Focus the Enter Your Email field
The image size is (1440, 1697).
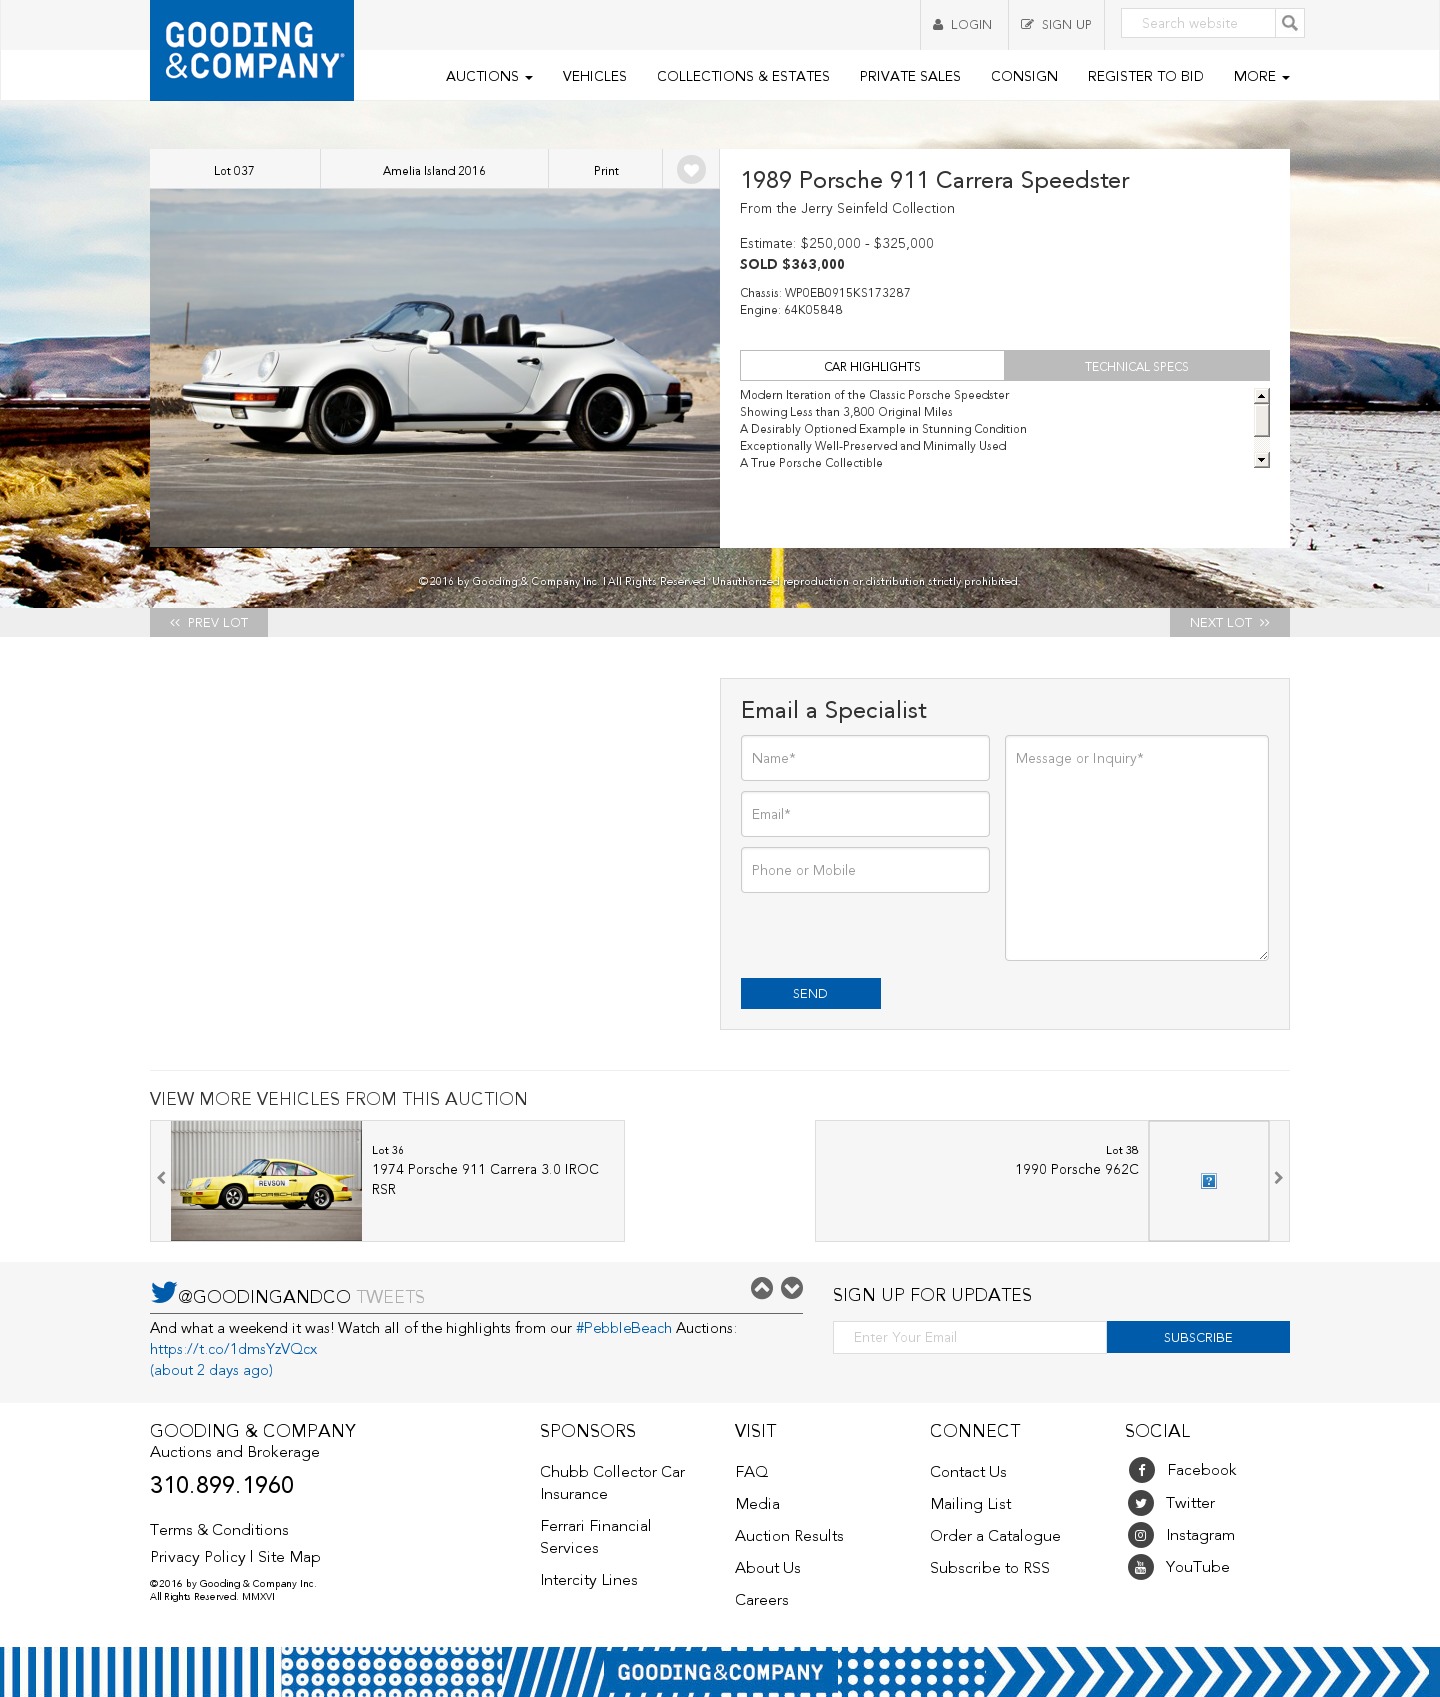970,1337
